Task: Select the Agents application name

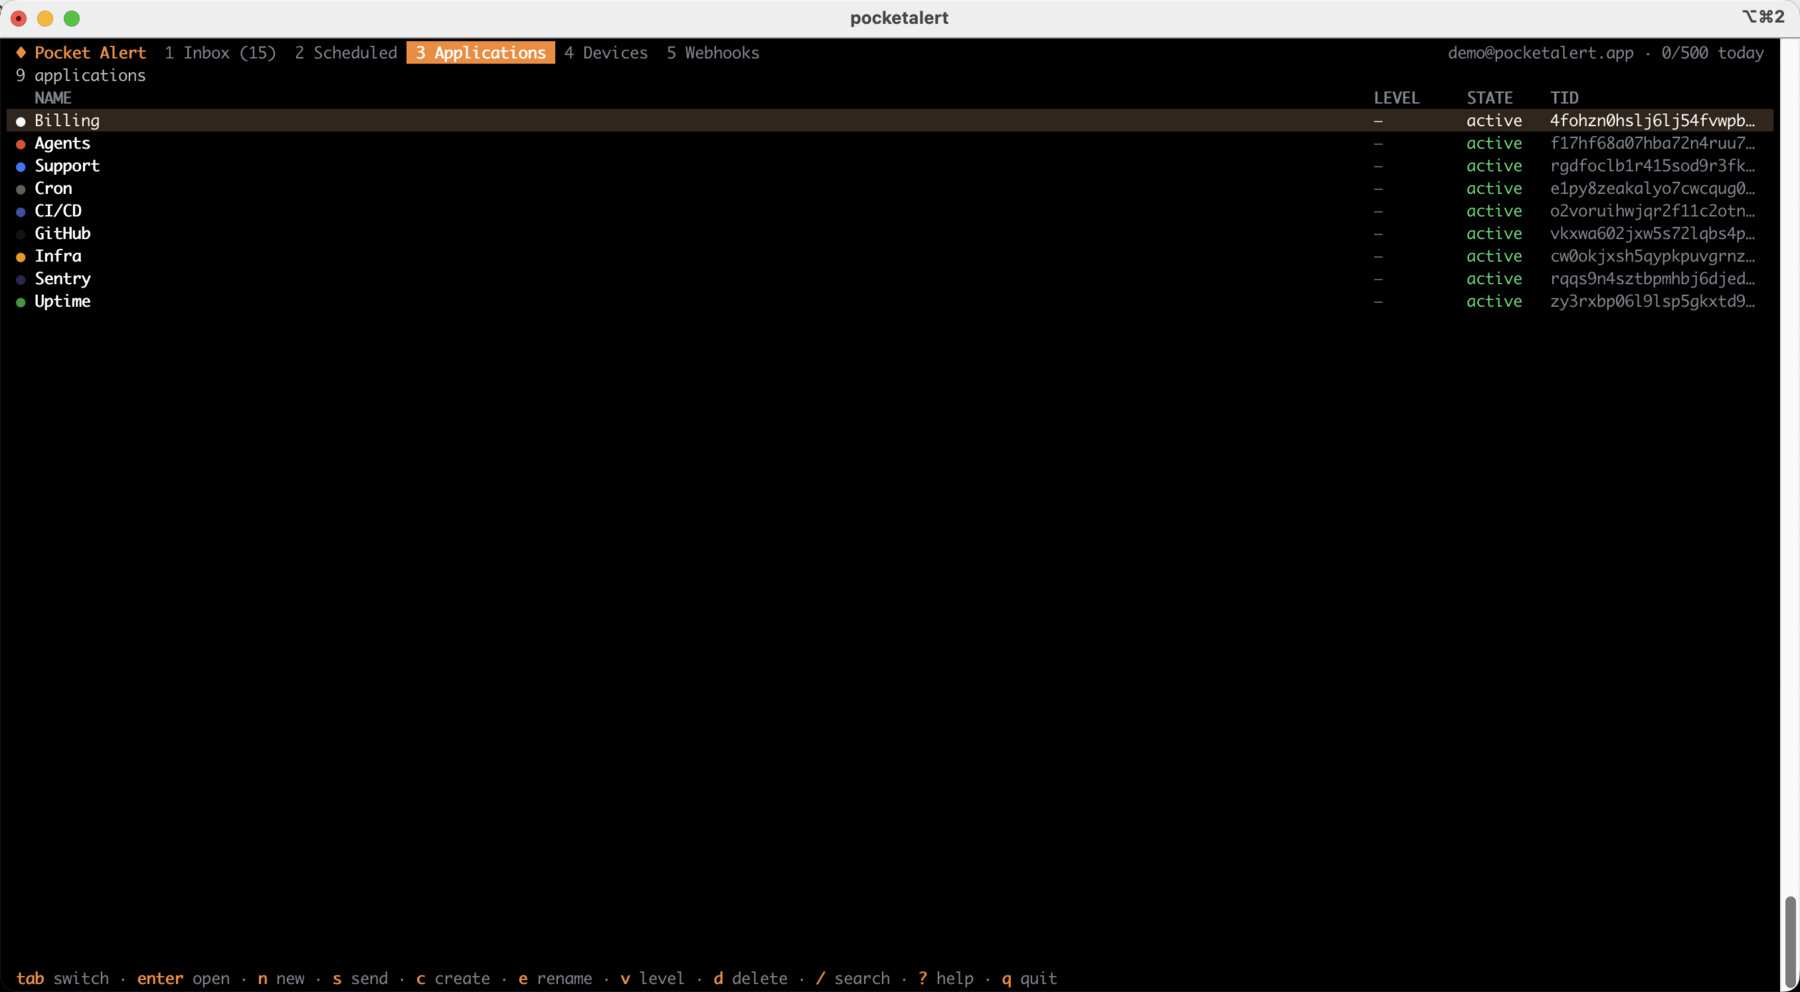Action: click(62, 144)
